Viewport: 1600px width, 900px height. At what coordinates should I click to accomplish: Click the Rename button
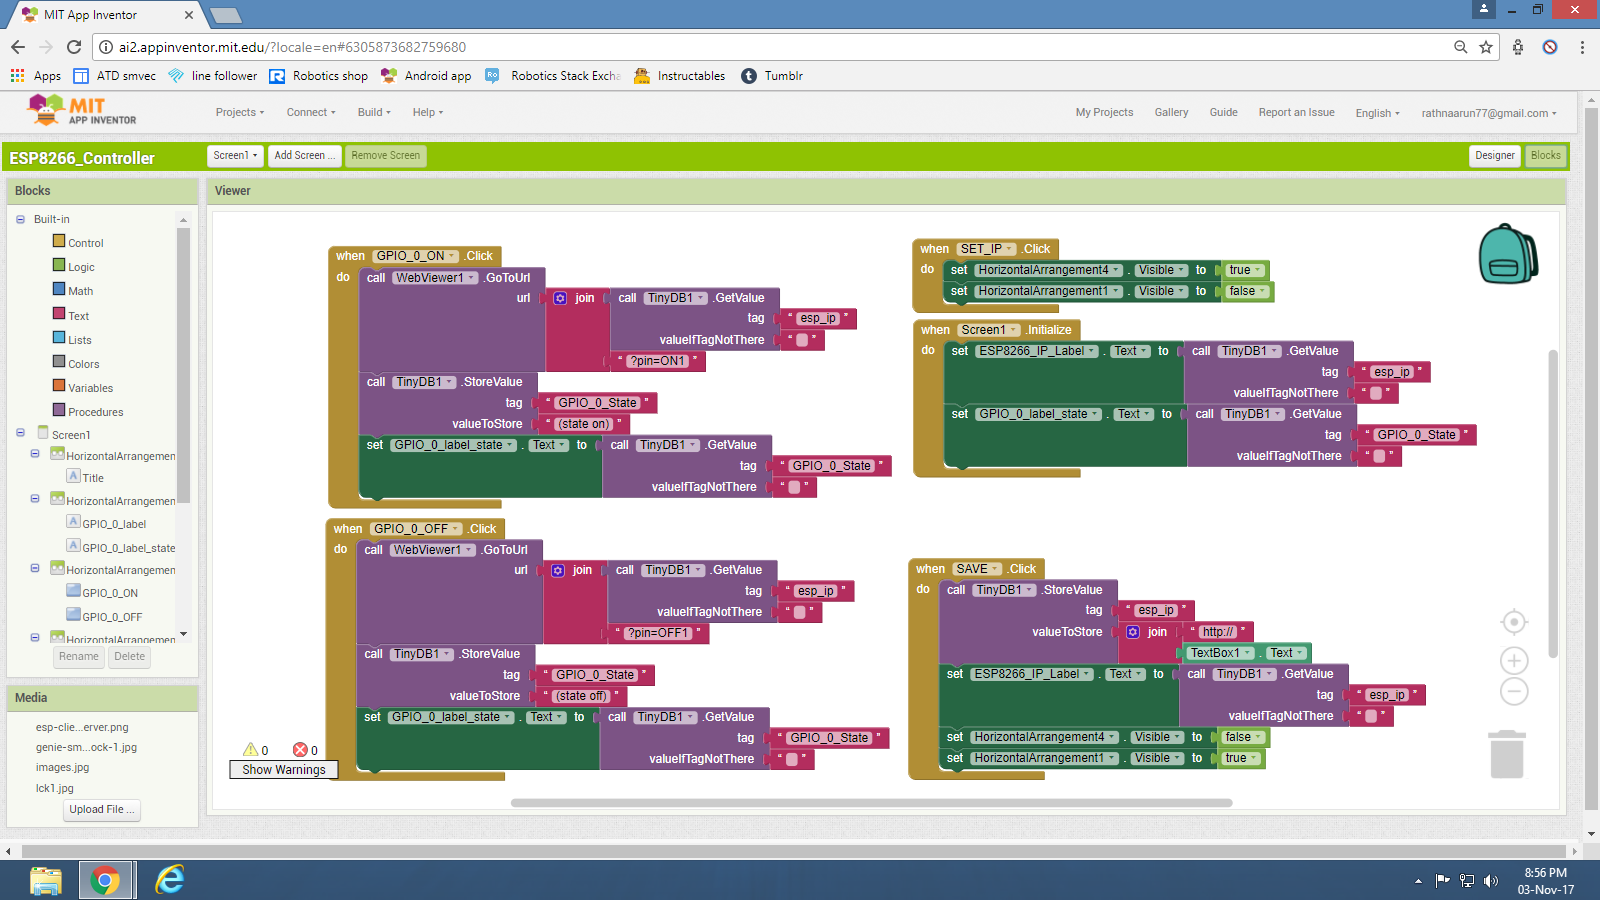pyautogui.click(x=79, y=657)
